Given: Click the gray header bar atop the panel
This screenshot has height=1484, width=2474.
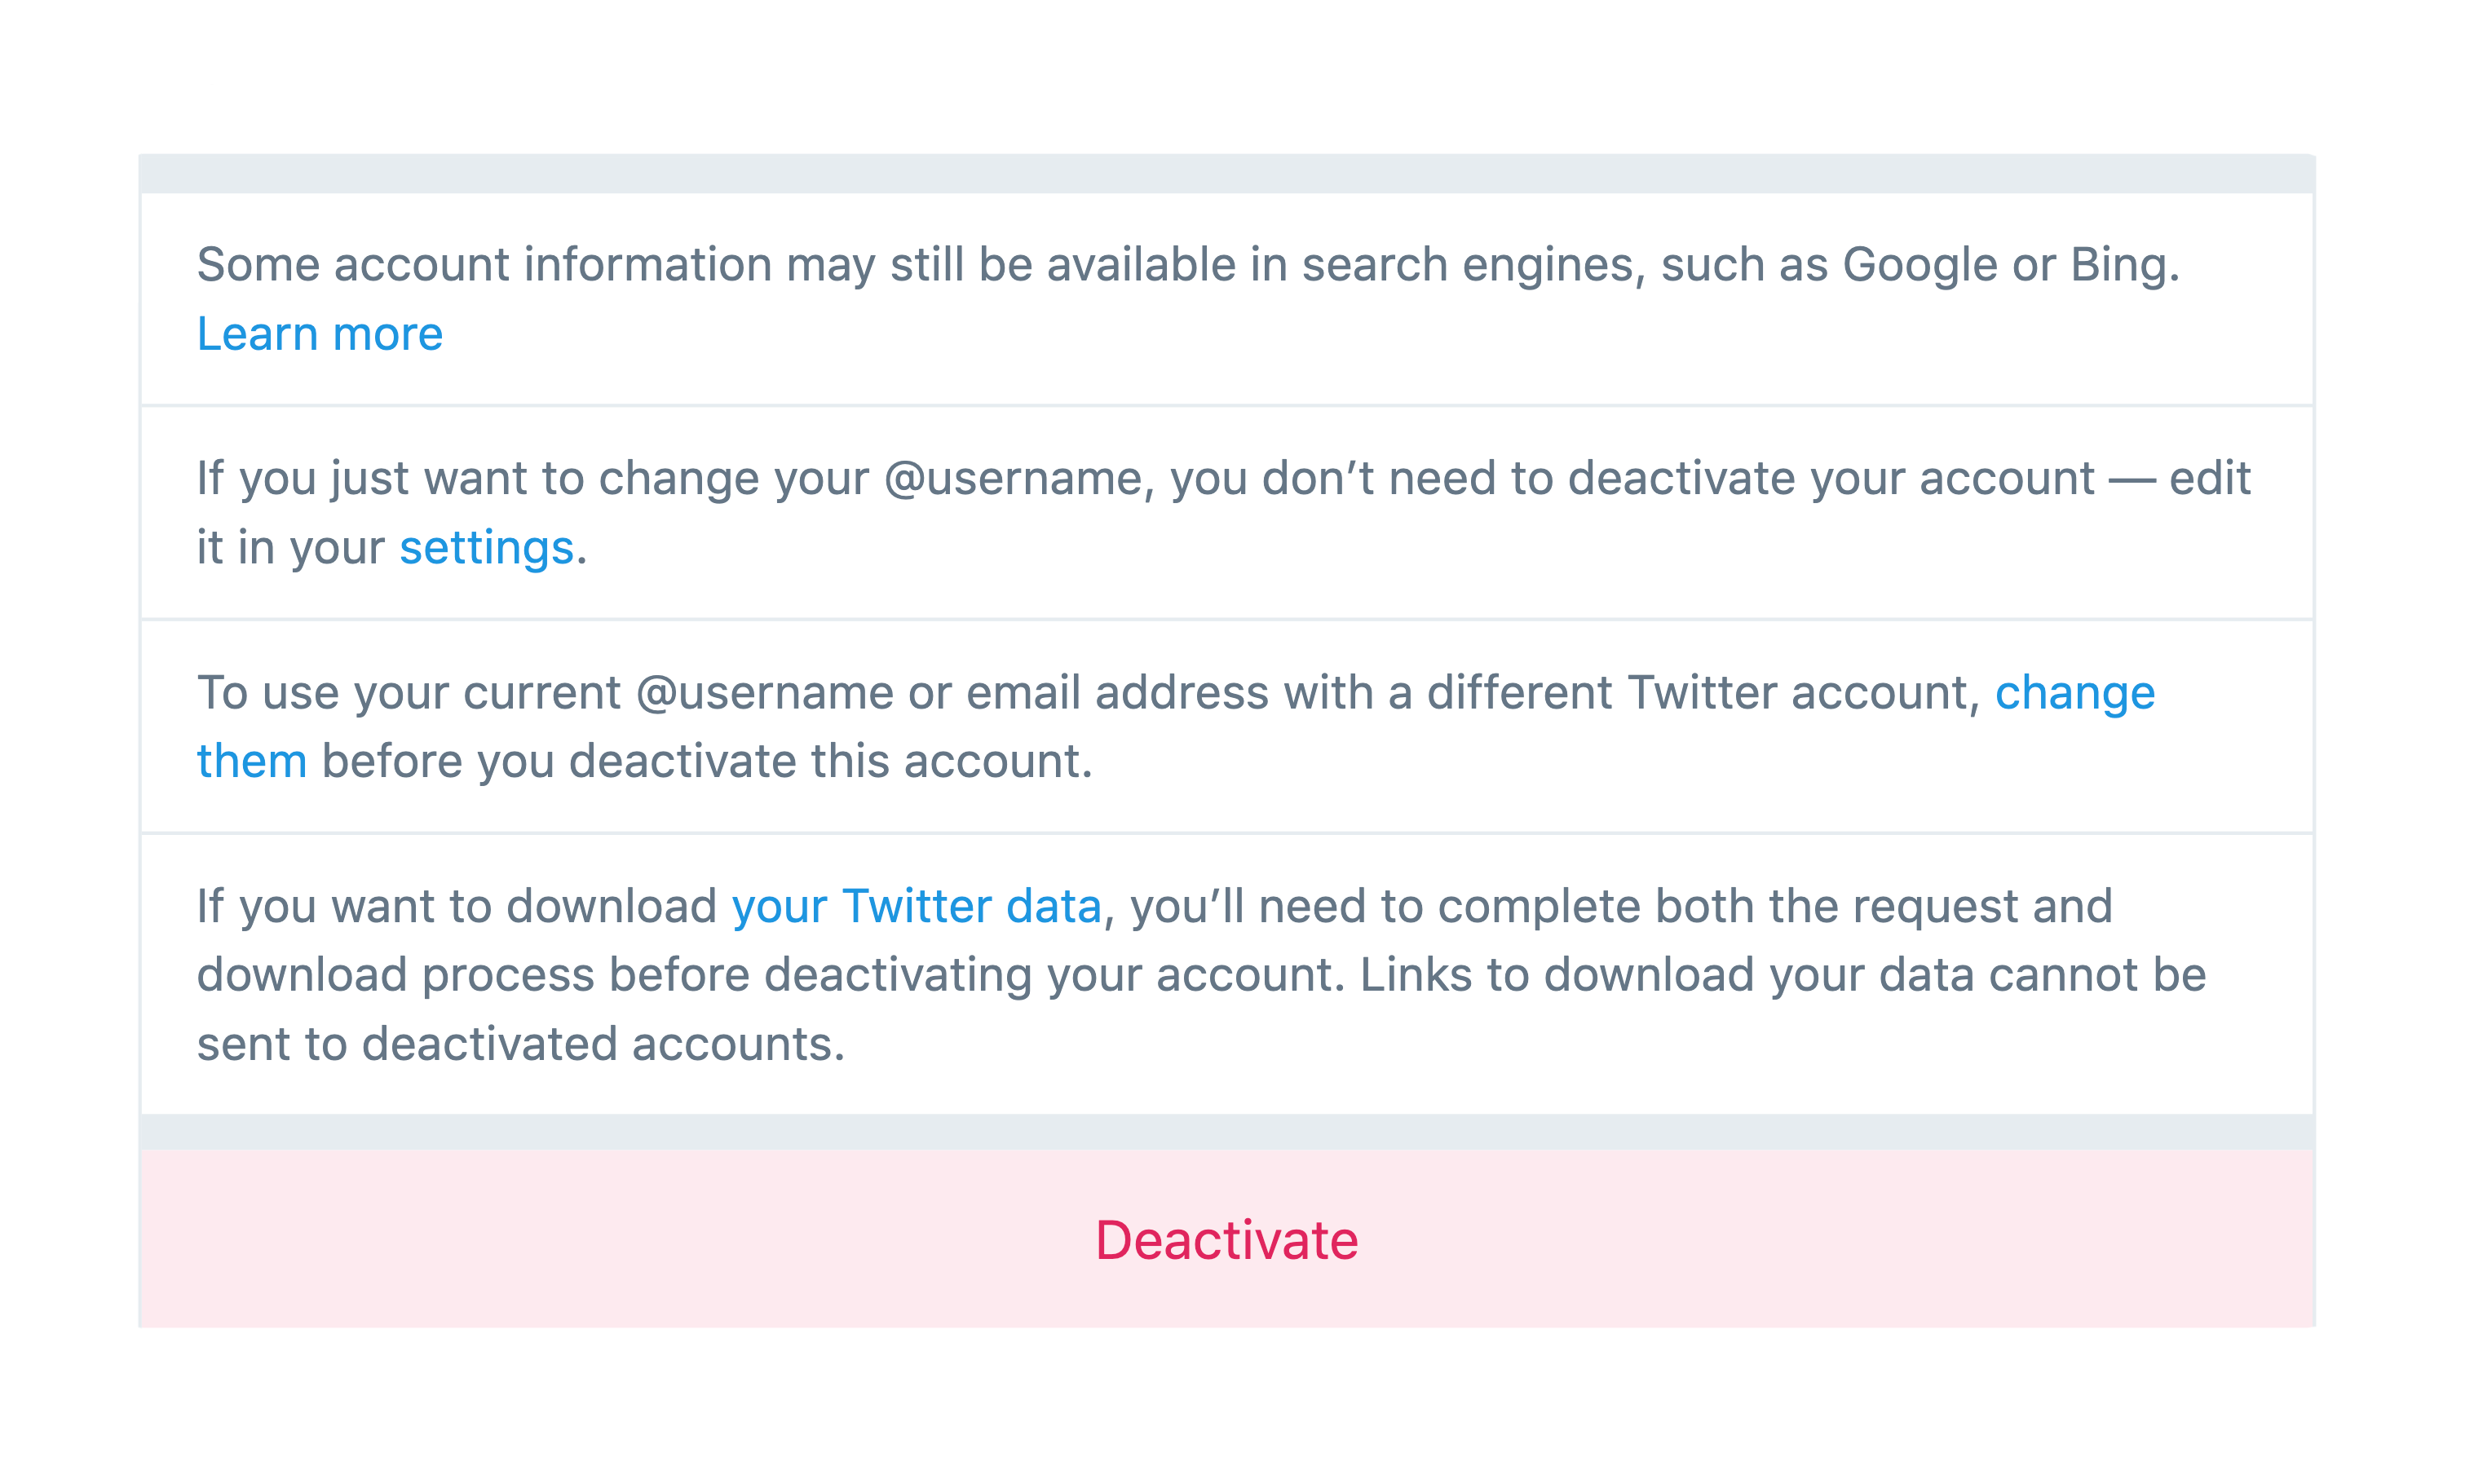Looking at the screenshot, I should pyautogui.click(x=1227, y=174).
